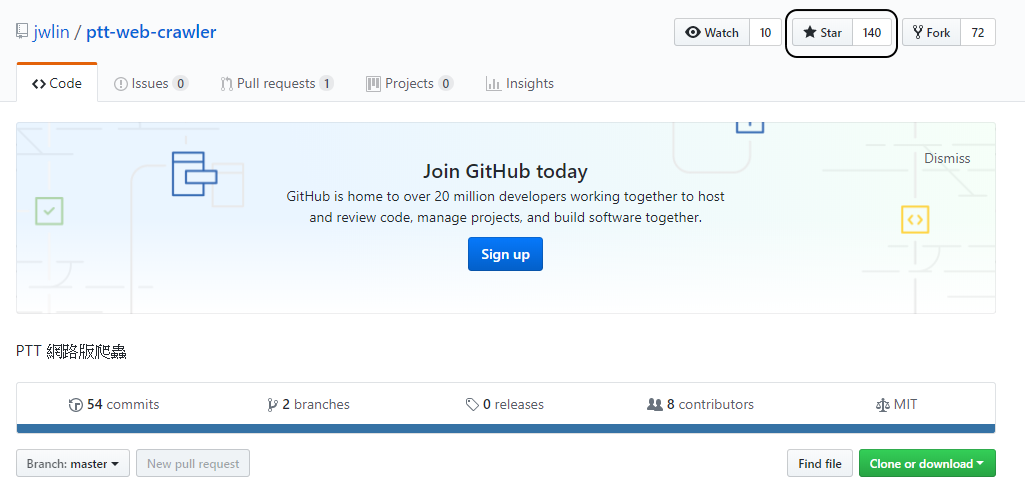
Task: Click the fork icon on Fork button
Action: click(x=918, y=33)
